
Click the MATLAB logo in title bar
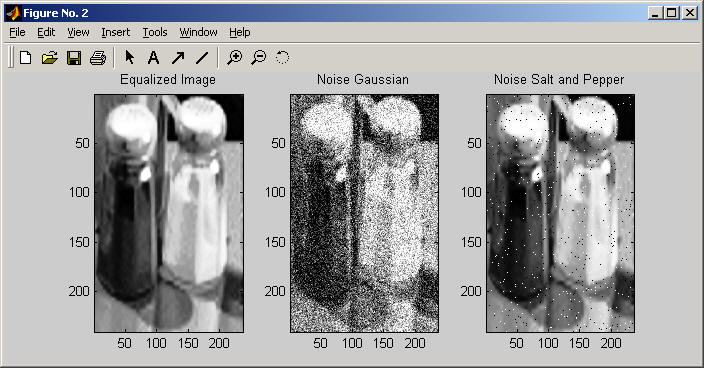[13, 13]
